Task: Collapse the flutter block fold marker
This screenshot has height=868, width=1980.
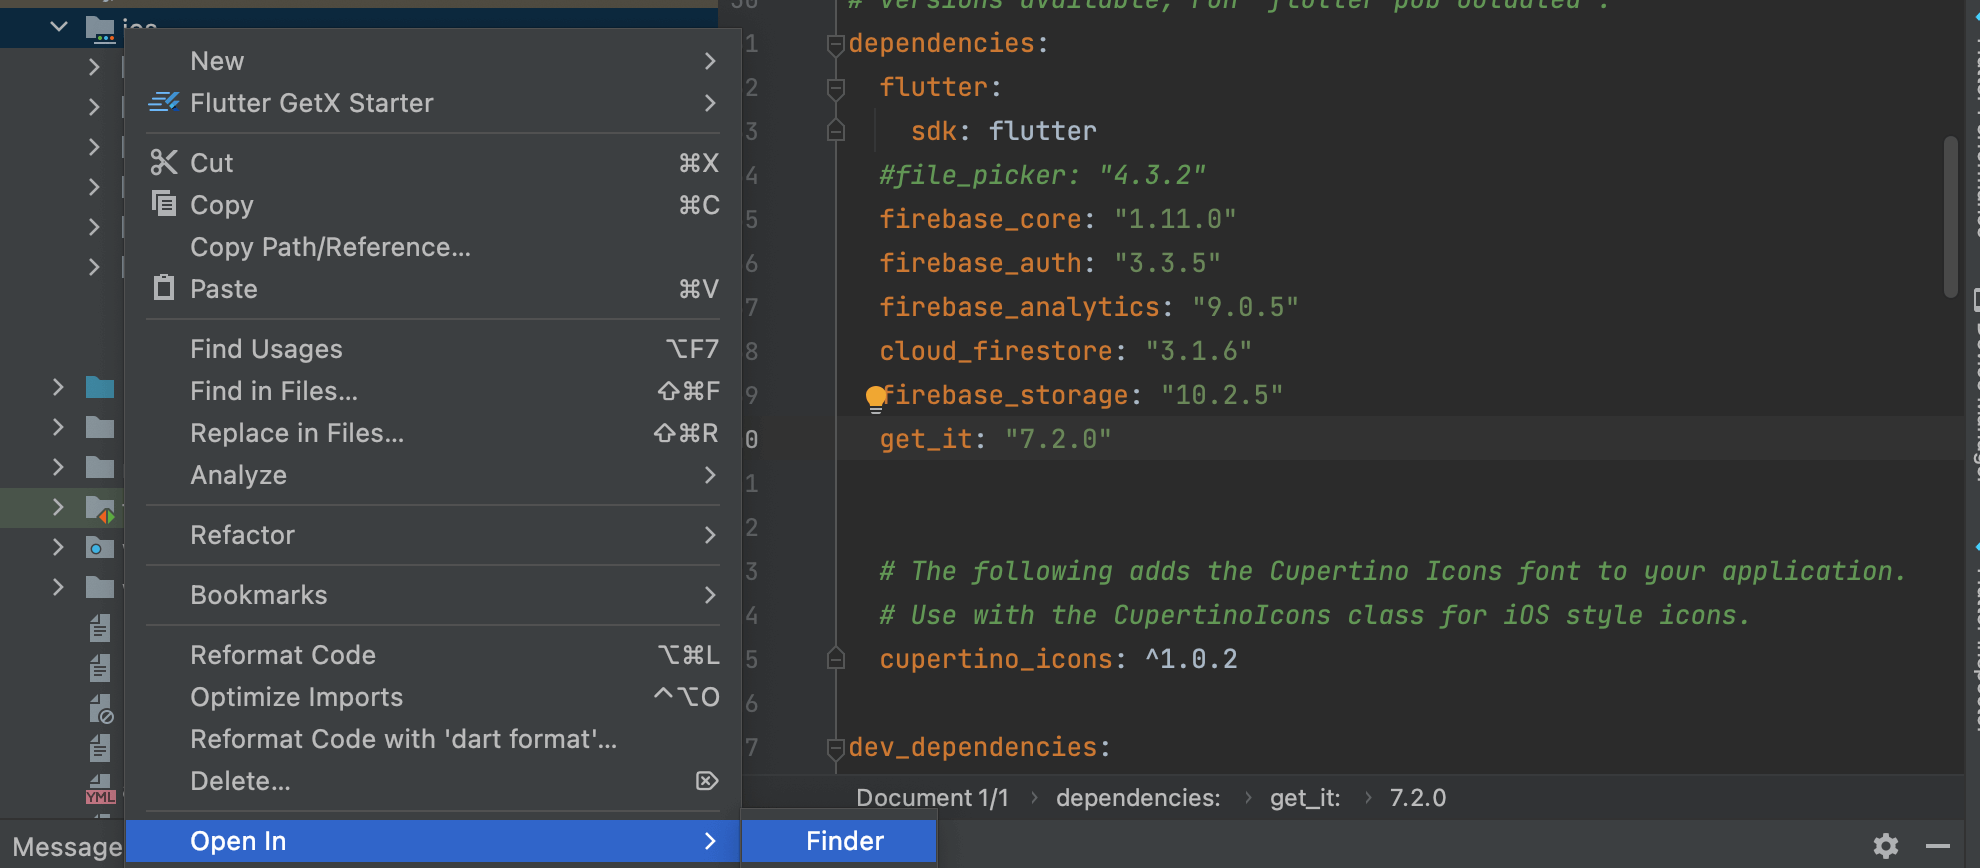Action: point(836,88)
